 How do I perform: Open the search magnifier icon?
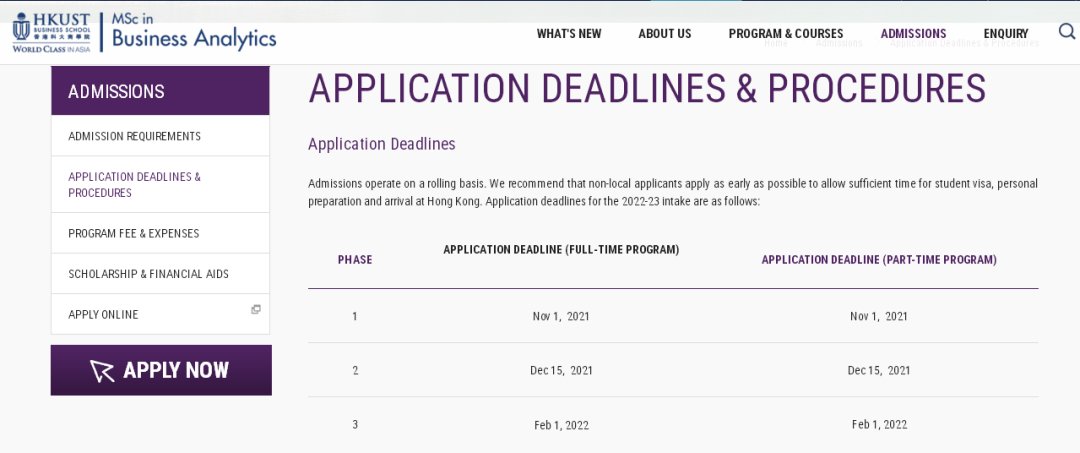pyautogui.click(x=1067, y=32)
